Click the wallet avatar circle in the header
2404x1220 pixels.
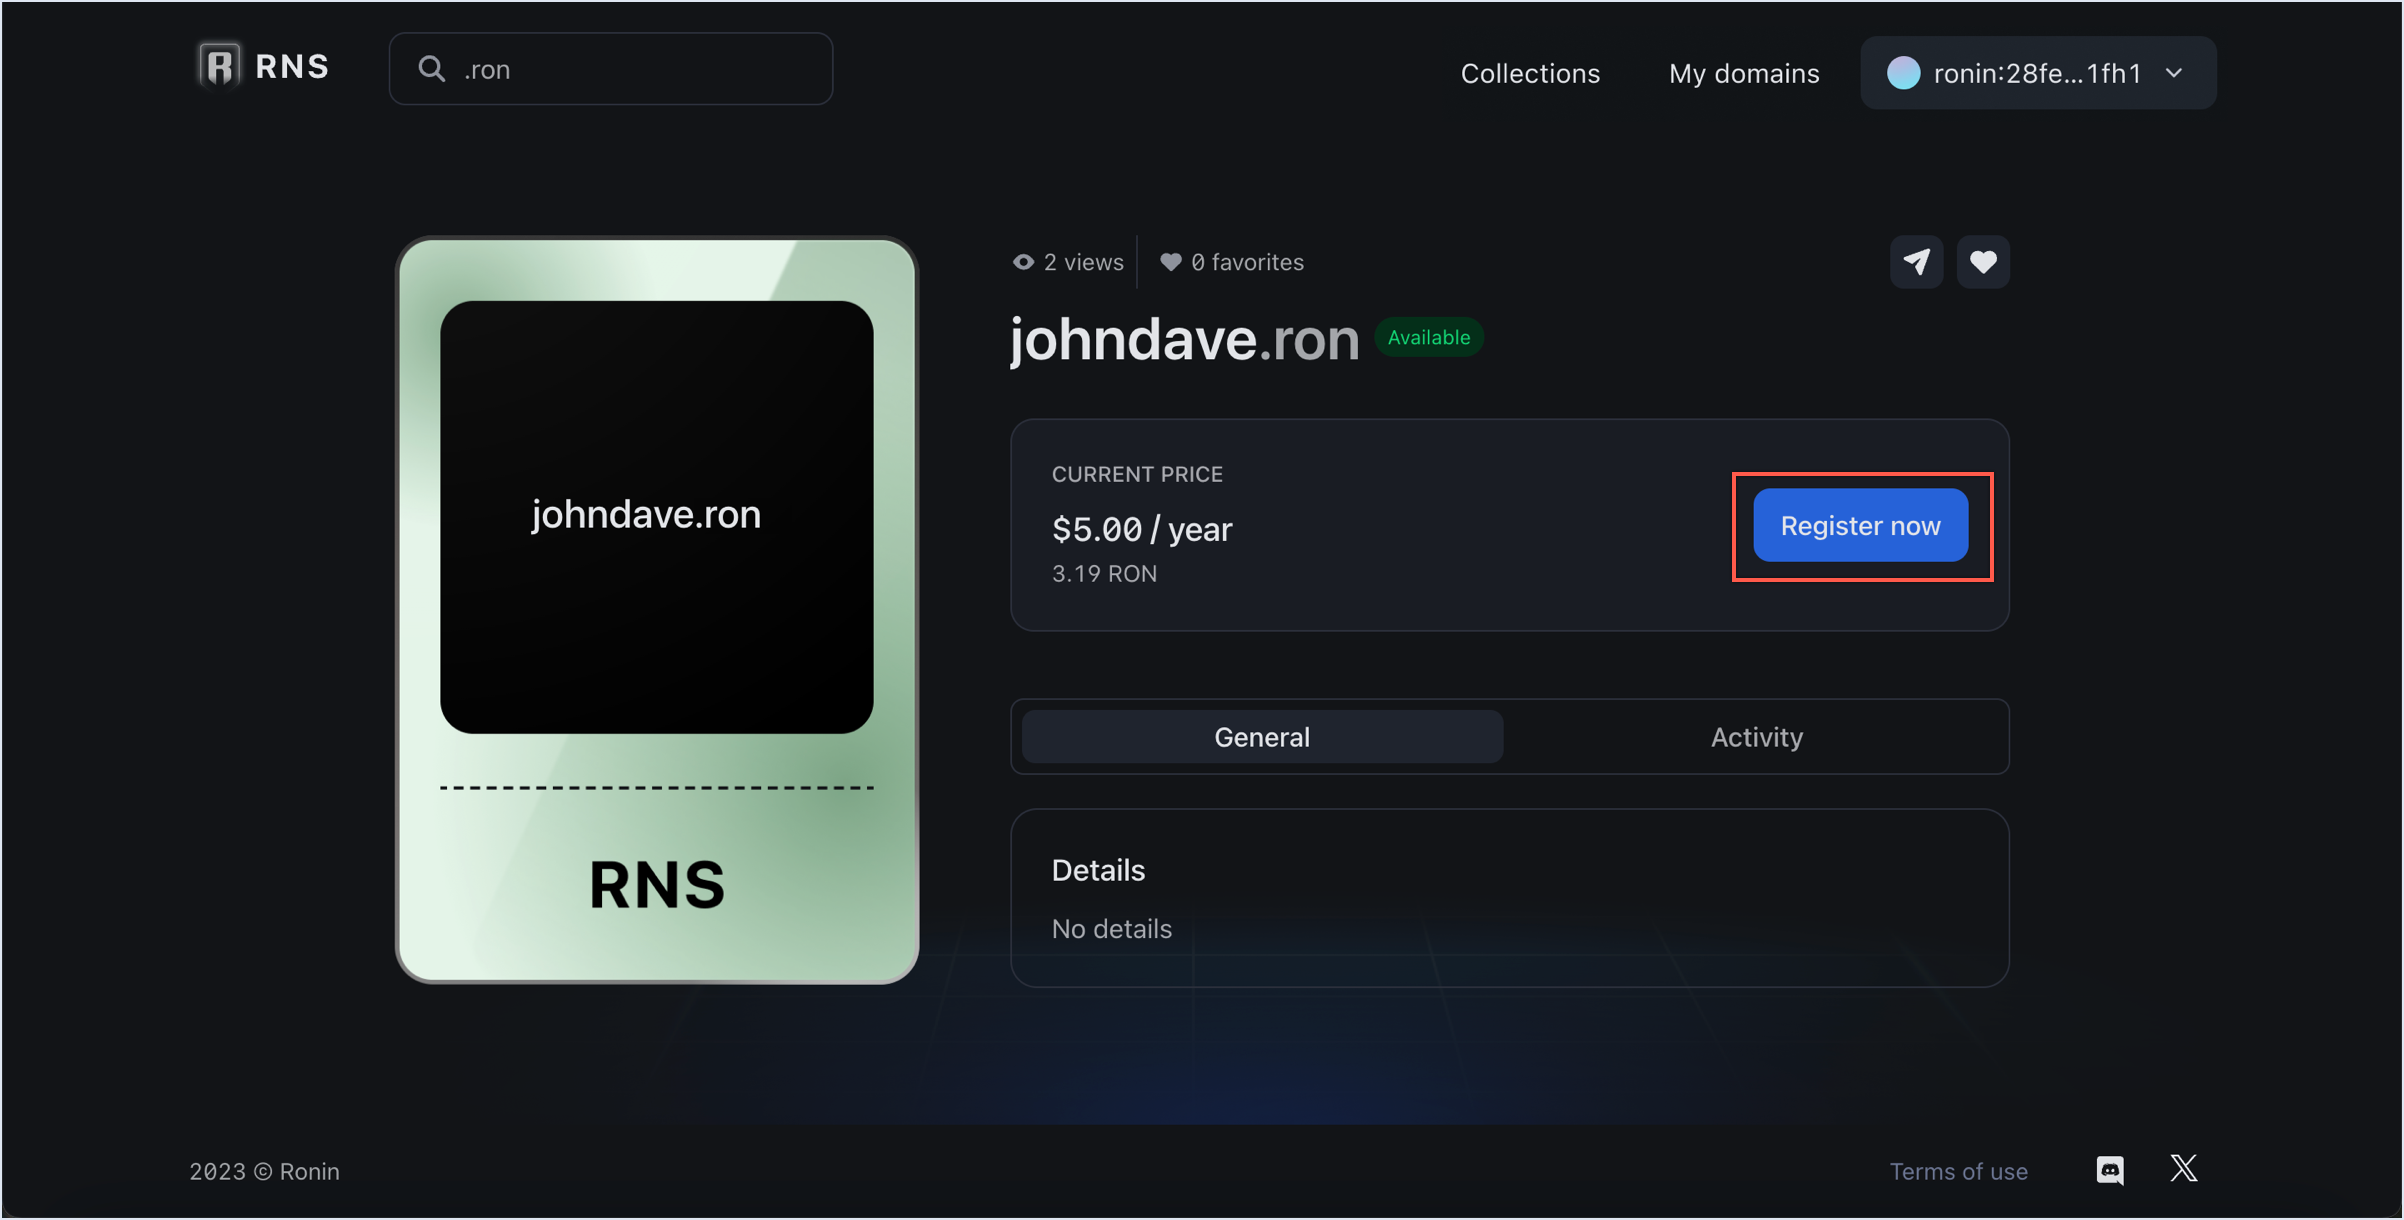pyautogui.click(x=1904, y=72)
